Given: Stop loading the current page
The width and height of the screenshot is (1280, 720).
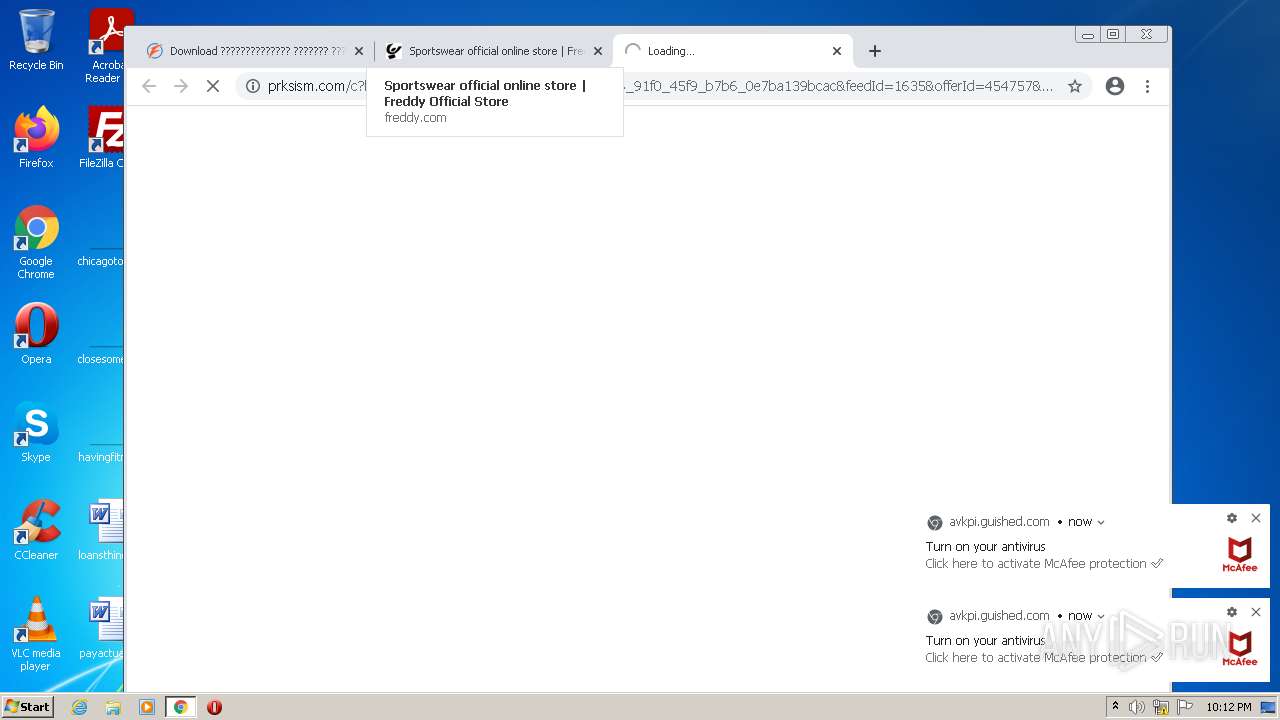Looking at the screenshot, I should (x=213, y=86).
